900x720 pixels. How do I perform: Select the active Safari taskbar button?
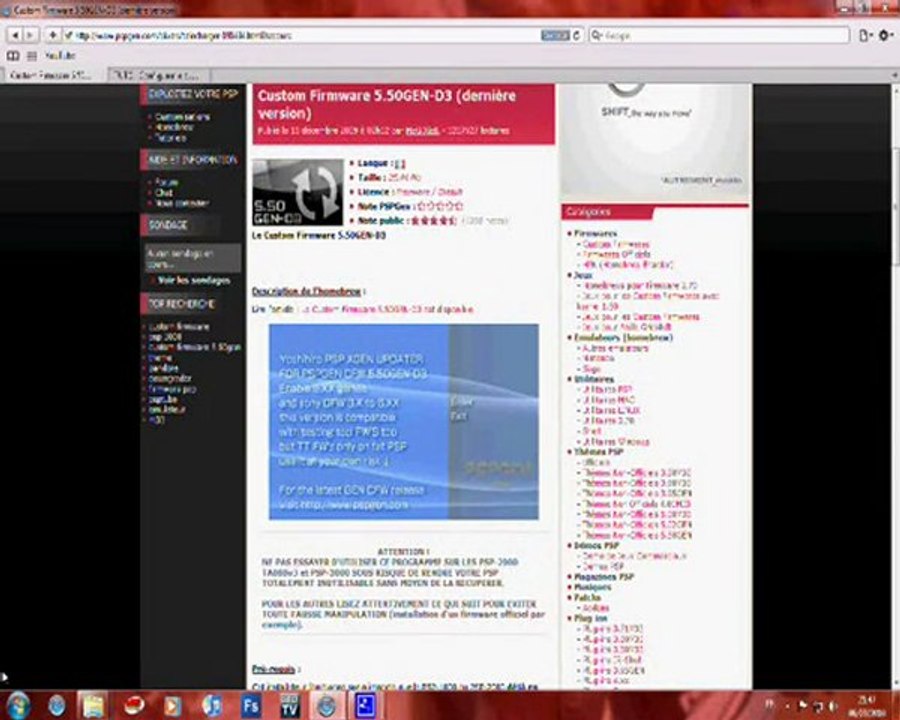click(327, 706)
